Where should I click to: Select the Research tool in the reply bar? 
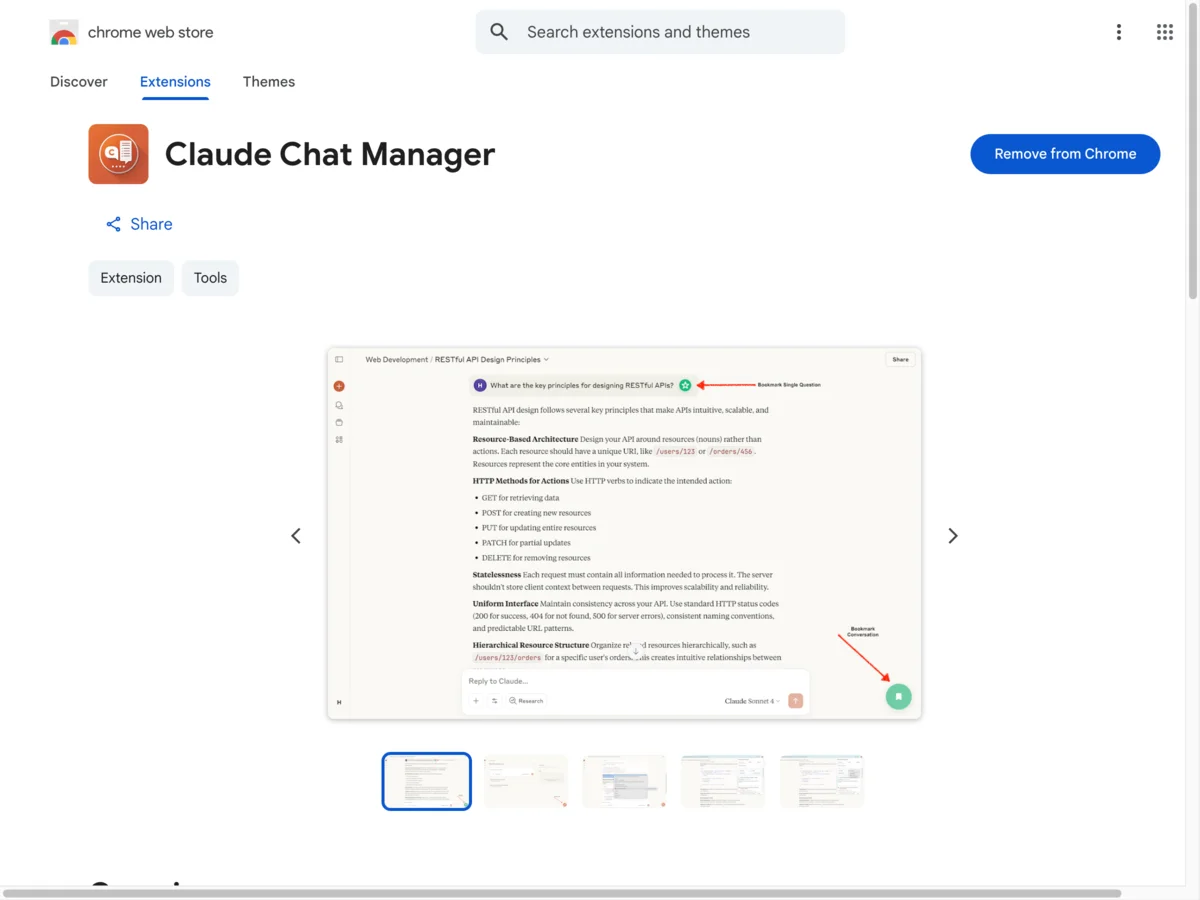(527, 700)
